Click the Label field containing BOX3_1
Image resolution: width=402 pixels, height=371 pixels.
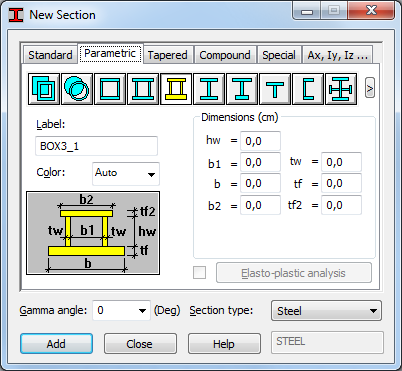point(96,146)
